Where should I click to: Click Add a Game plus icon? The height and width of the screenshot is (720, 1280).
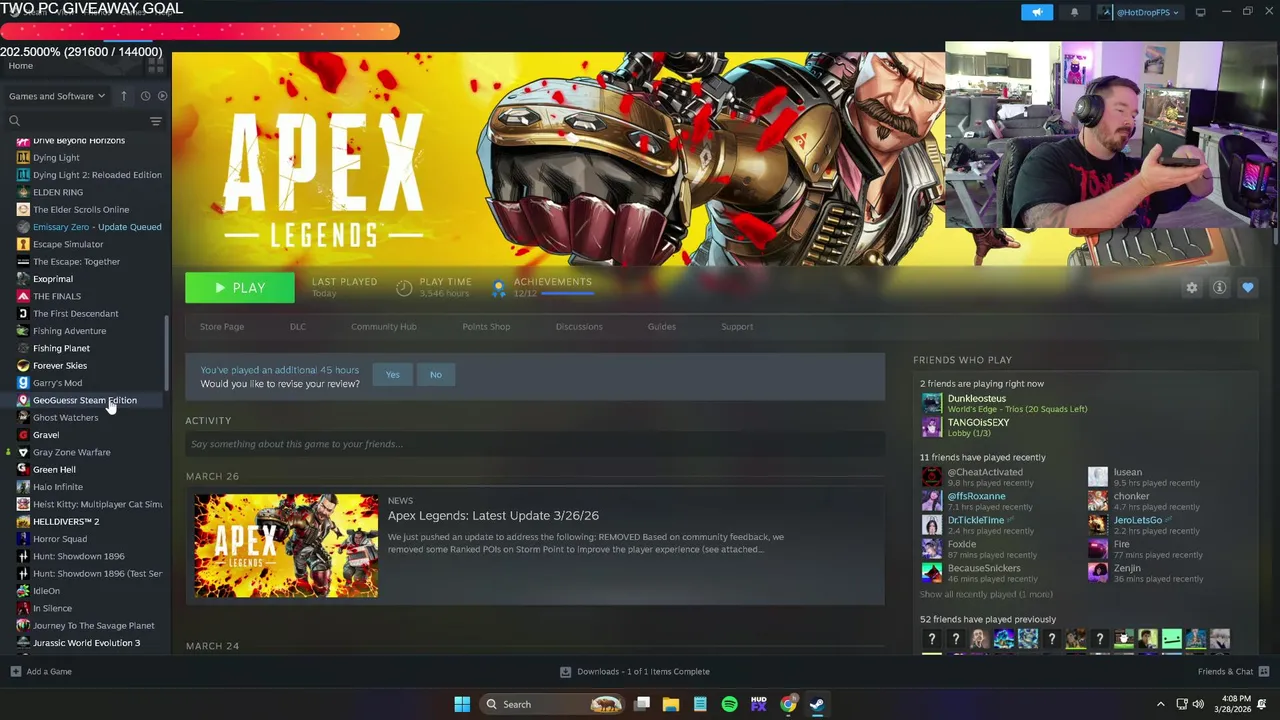15,672
